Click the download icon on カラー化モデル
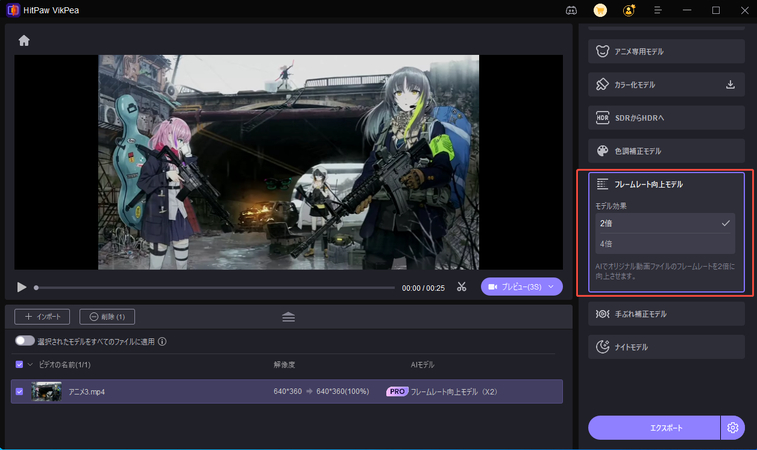Viewport: 757px width, 450px height. (x=730, y=85)
